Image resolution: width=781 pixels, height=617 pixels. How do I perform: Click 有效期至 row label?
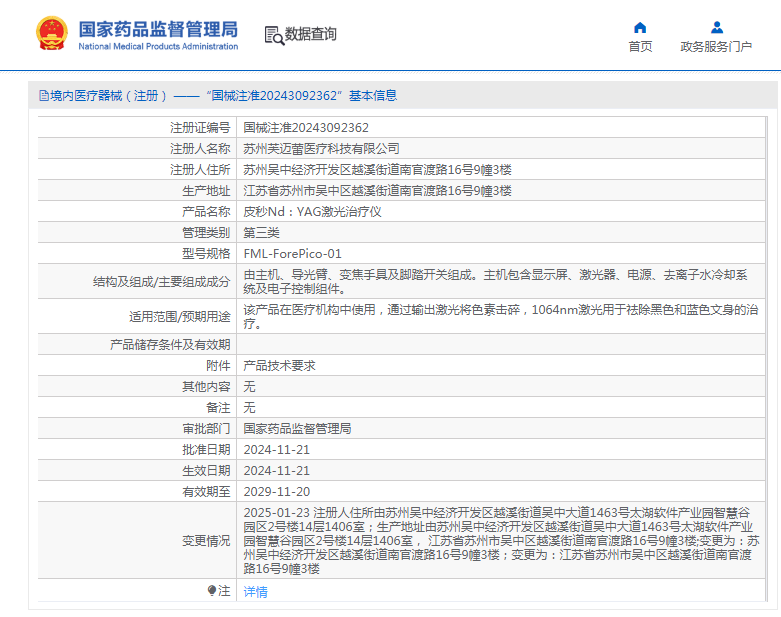(x=206, y=492)
